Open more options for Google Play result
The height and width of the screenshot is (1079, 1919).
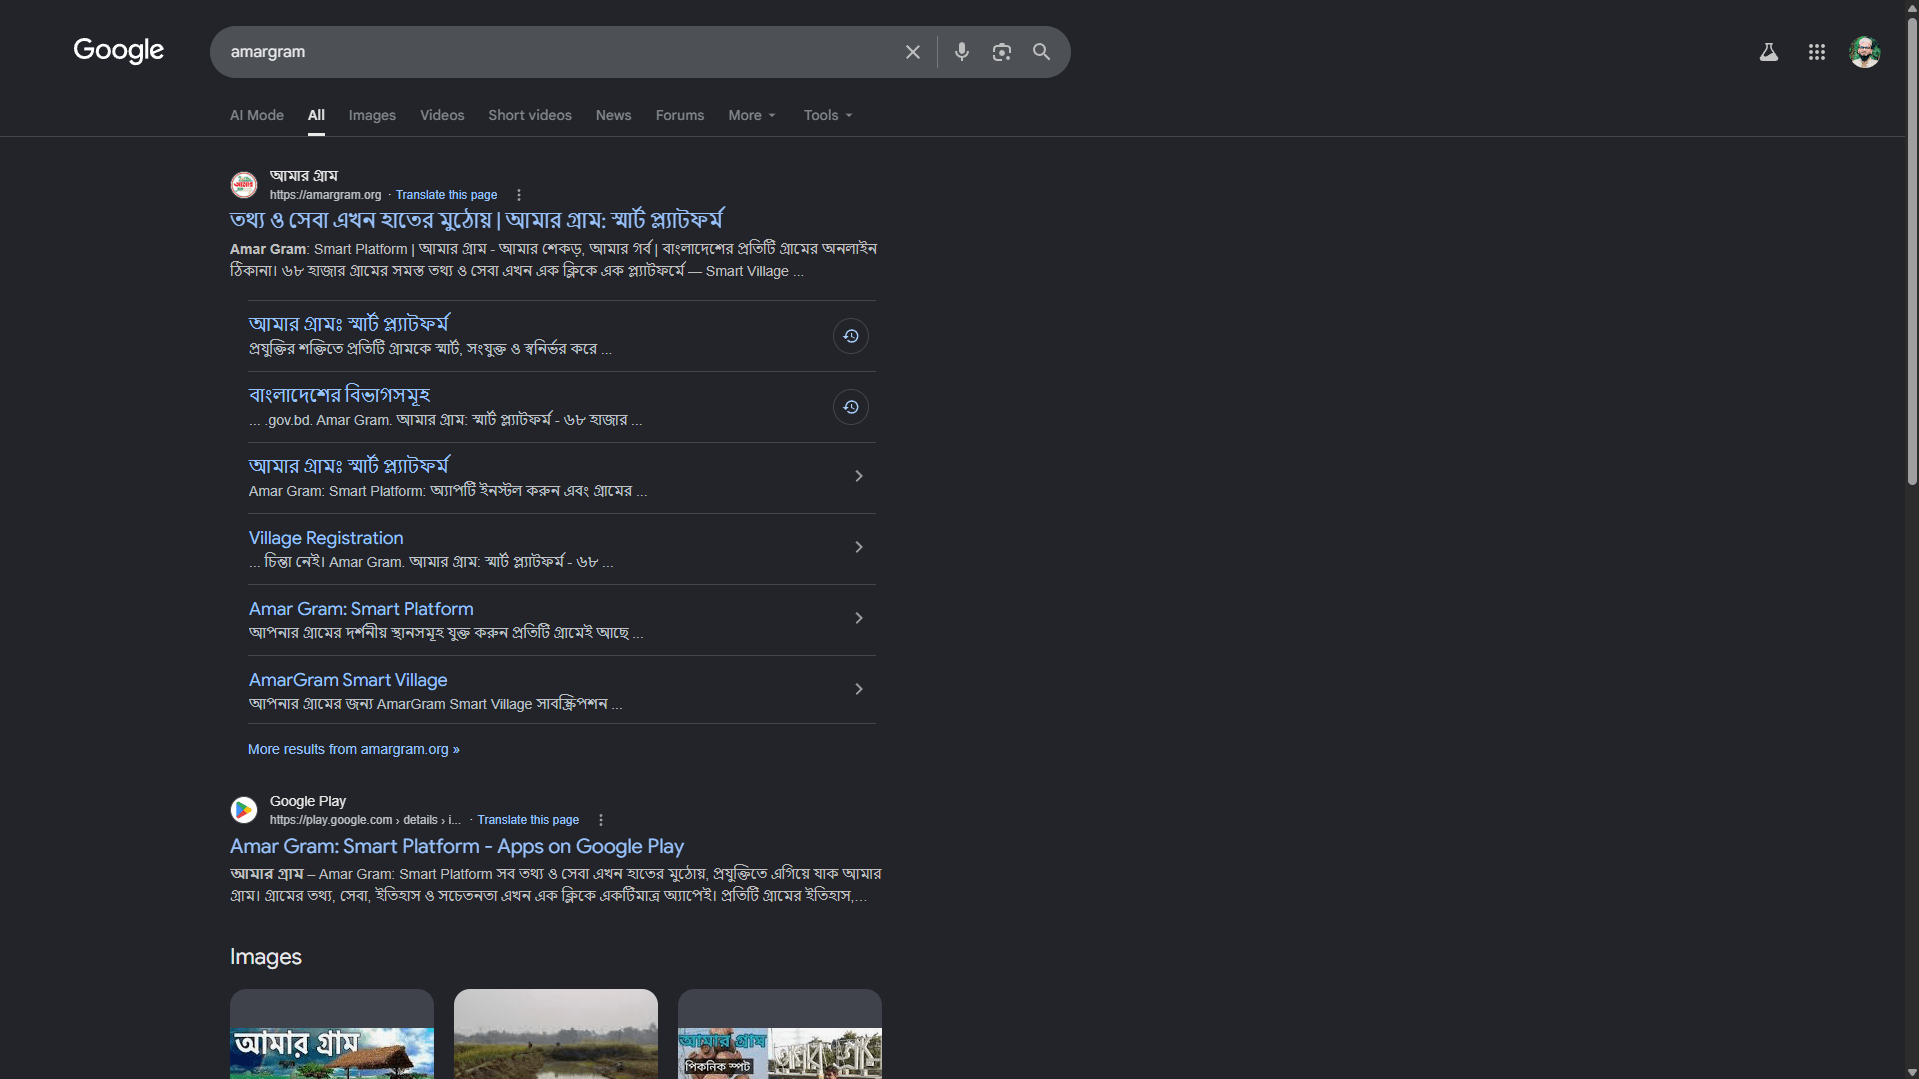600,820
